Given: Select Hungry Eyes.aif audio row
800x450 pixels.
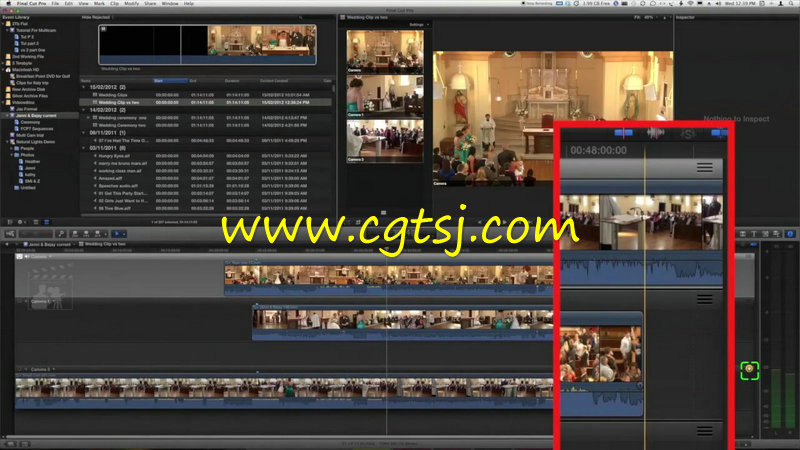Looking at the screenshot, I should [x=207, y=156].
